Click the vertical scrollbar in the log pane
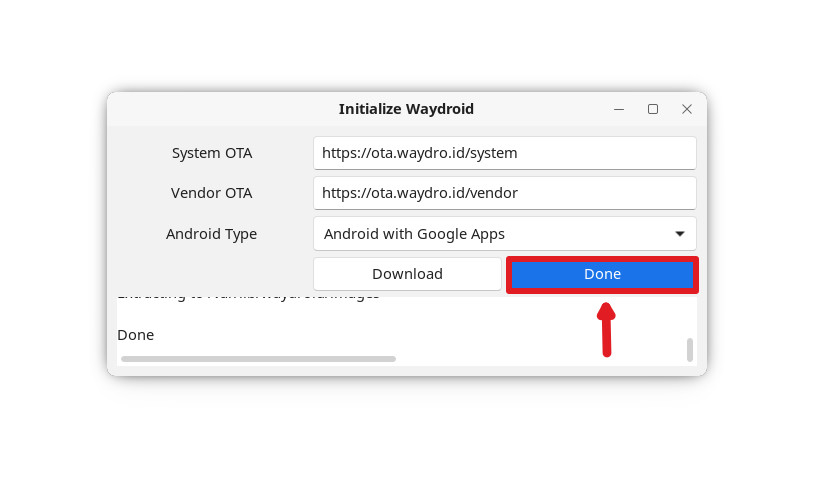 (x=689, y=349)
